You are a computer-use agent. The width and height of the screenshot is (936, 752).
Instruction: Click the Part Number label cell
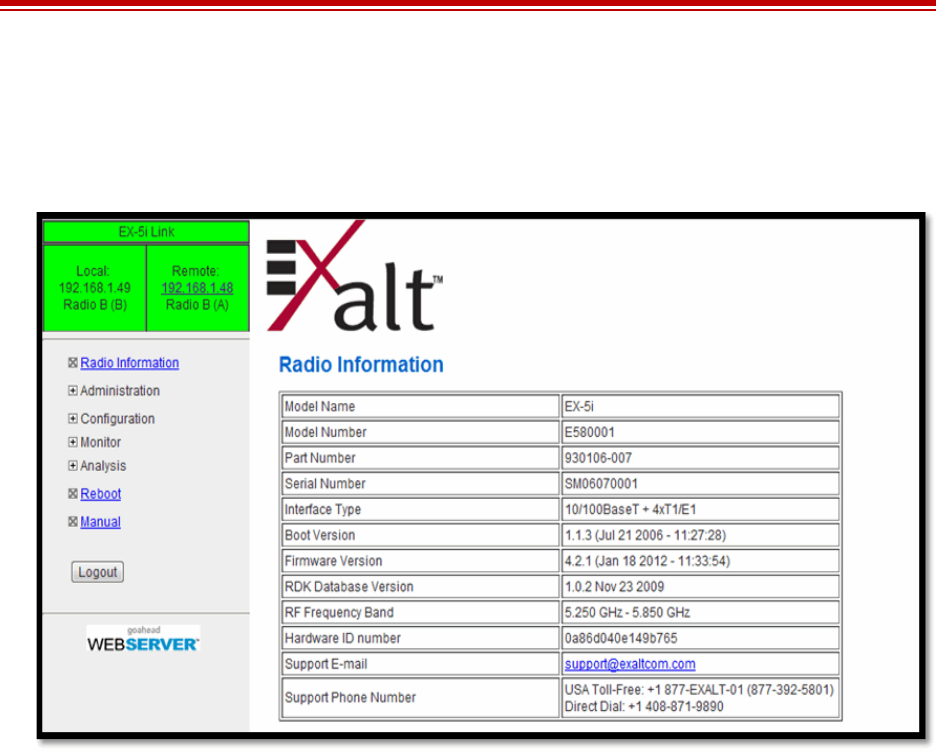coord(420,458)
